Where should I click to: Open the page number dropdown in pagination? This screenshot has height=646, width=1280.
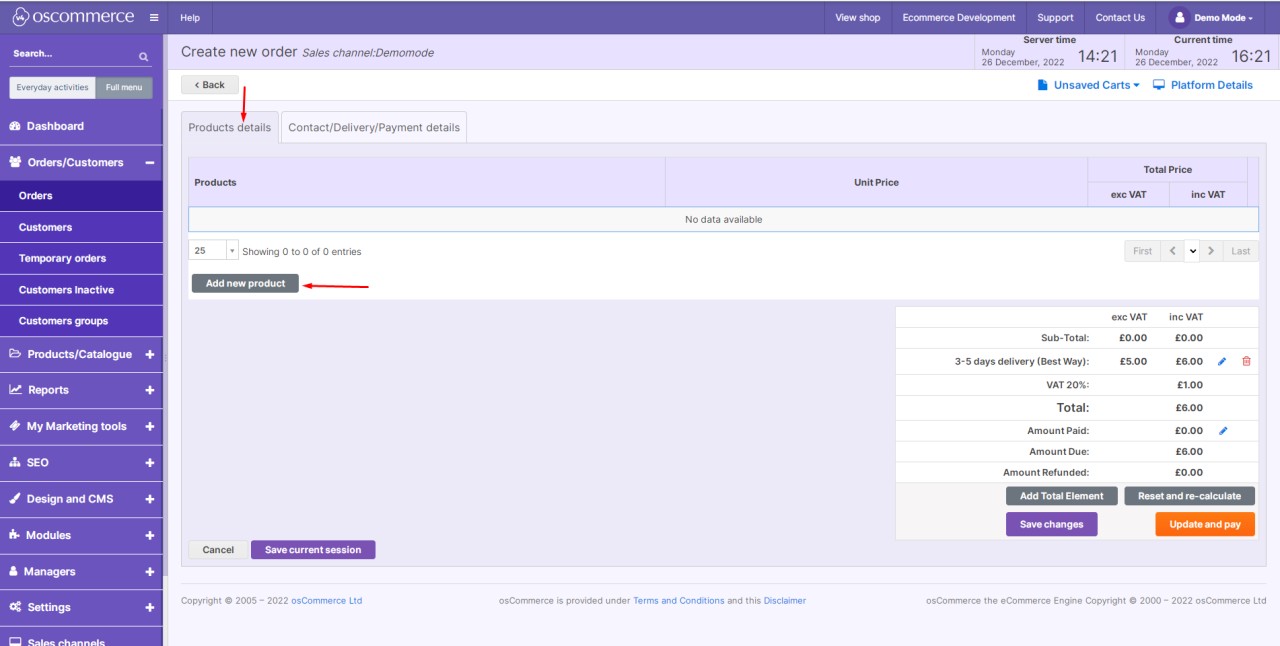[1192, 251]
